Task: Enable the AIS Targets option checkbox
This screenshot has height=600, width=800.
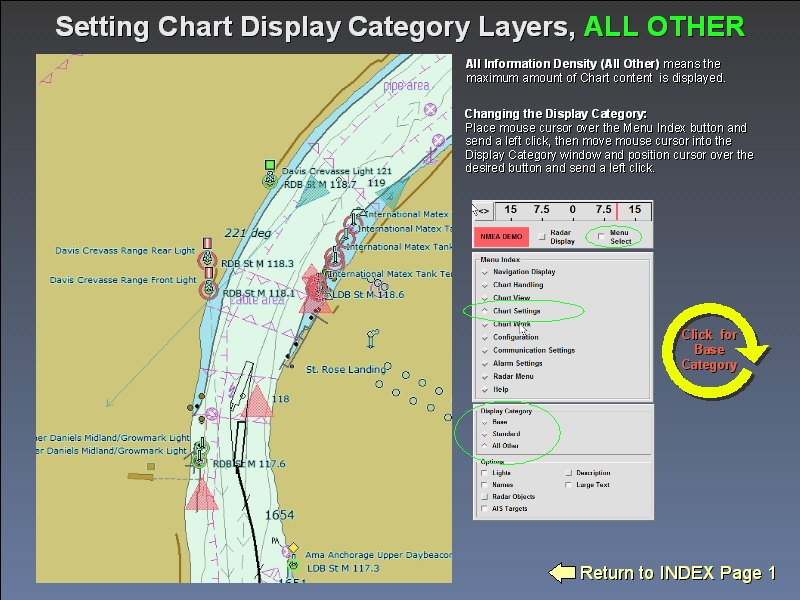Action: [x=485, y=509]
